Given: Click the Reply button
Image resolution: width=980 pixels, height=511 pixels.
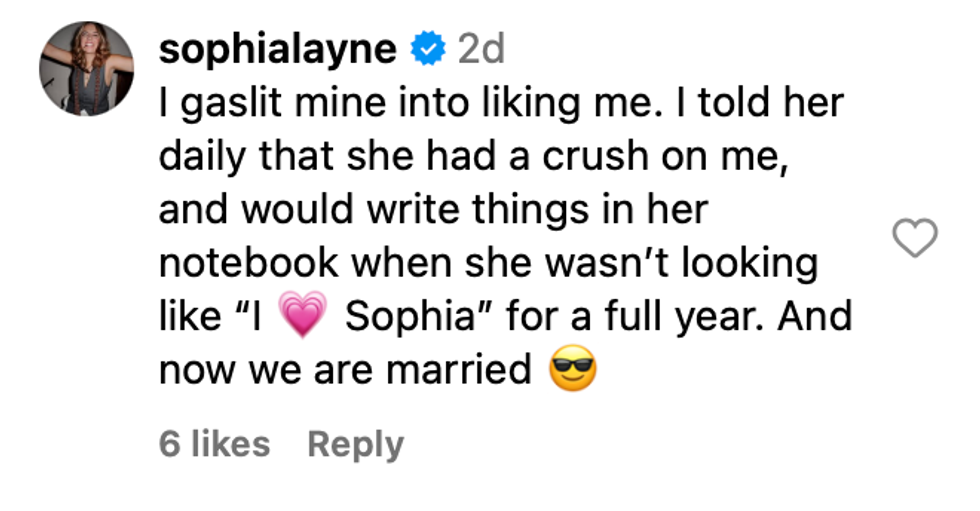Looking at the screenshot, I should coord(355,444).
